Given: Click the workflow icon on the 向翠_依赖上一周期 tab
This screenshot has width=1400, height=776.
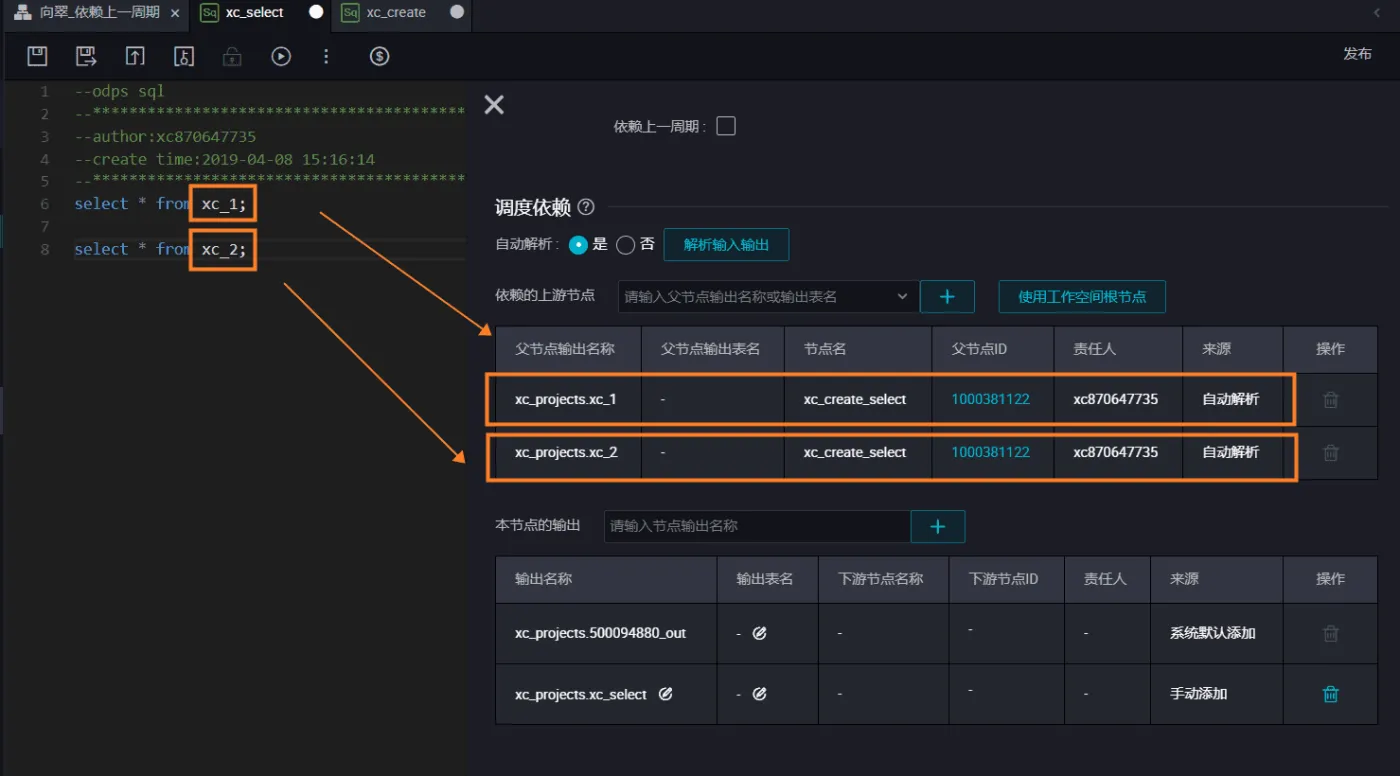Looking at the screenshot, I should (22, 13).
